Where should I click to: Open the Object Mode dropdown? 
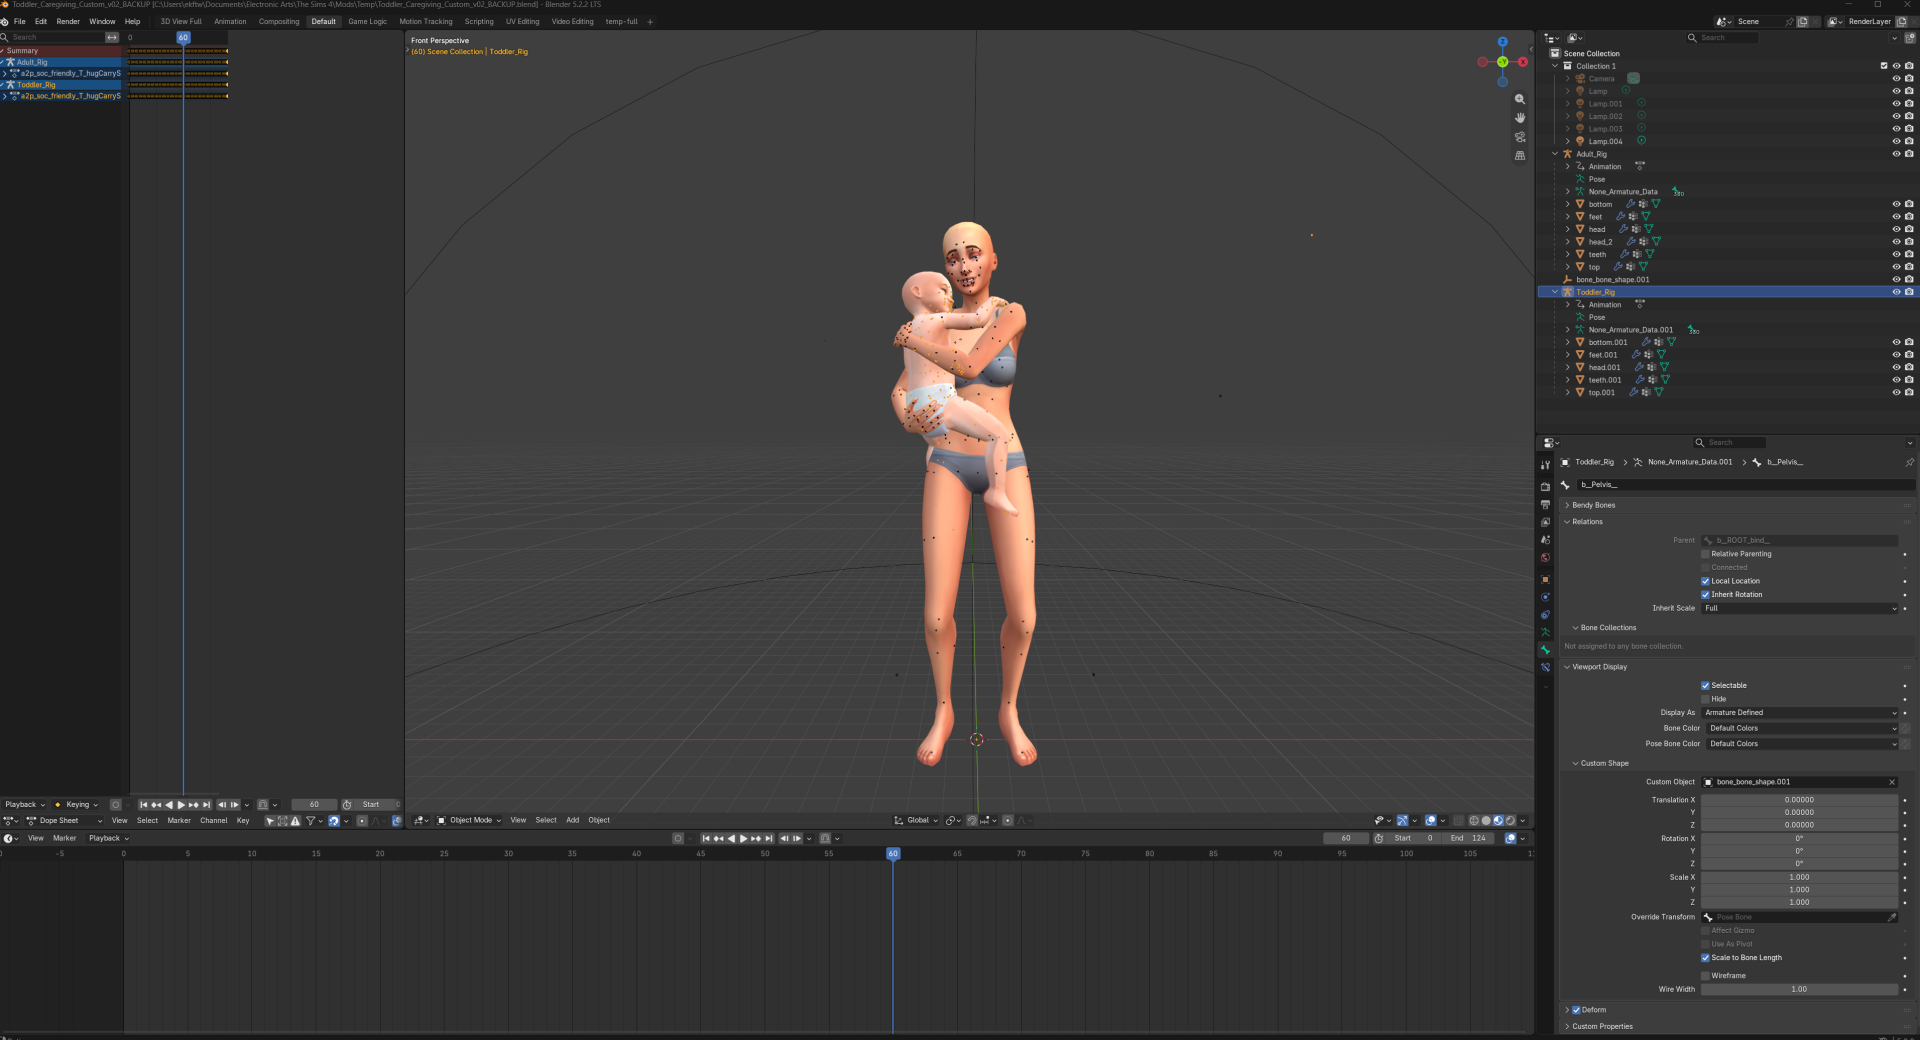click(x=469, y=821)
